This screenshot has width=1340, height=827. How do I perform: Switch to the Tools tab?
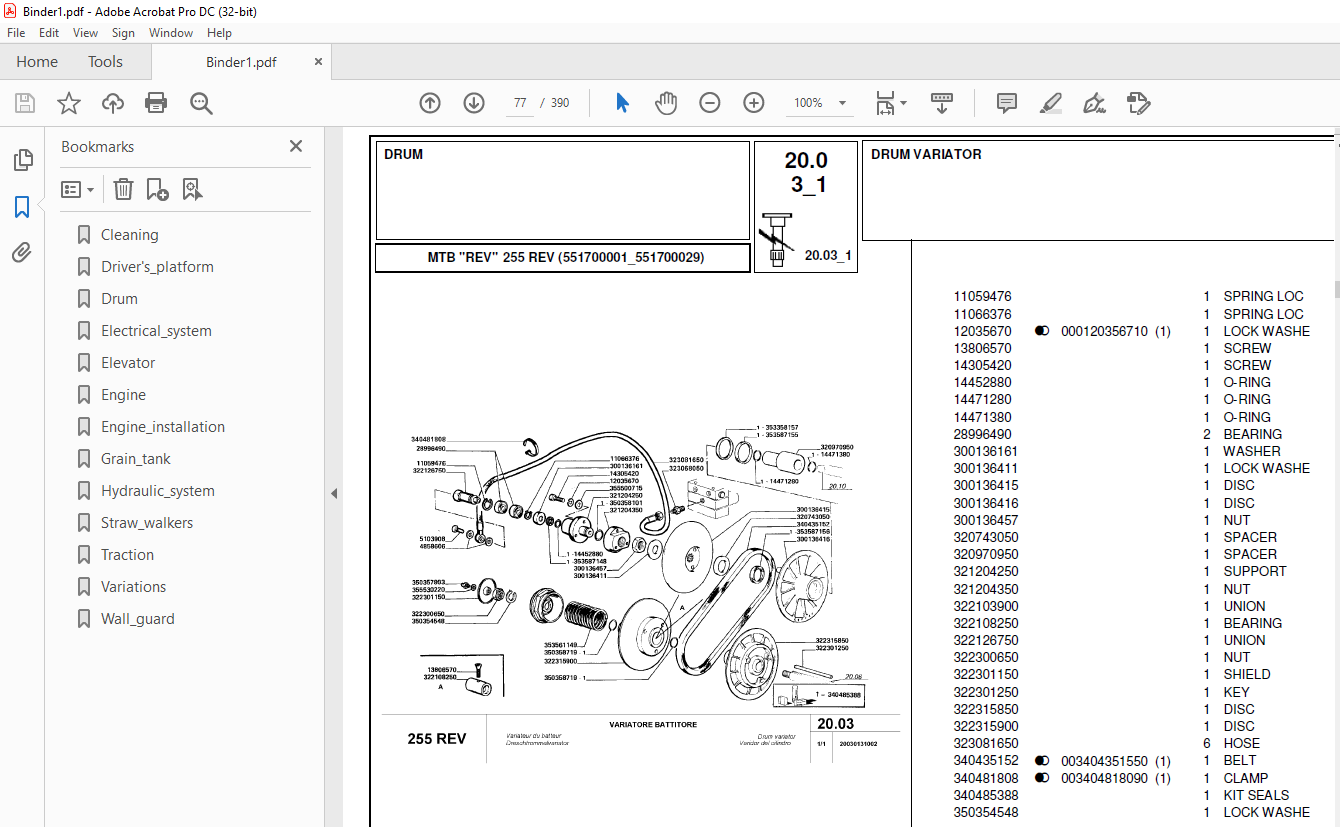[105, 62]
